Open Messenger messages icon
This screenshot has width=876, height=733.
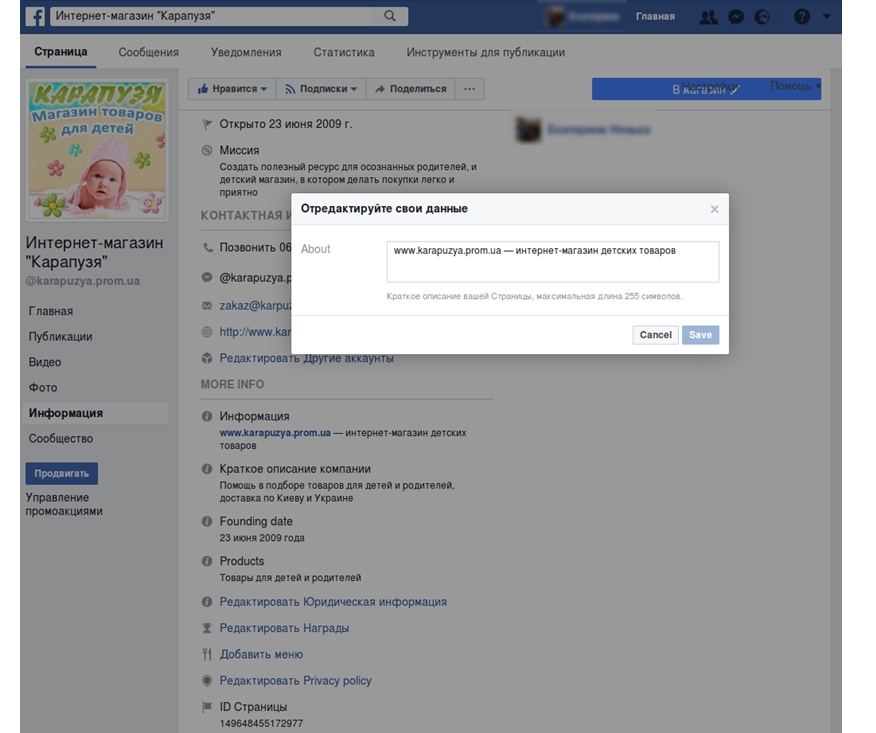click(x=736, y=17)
